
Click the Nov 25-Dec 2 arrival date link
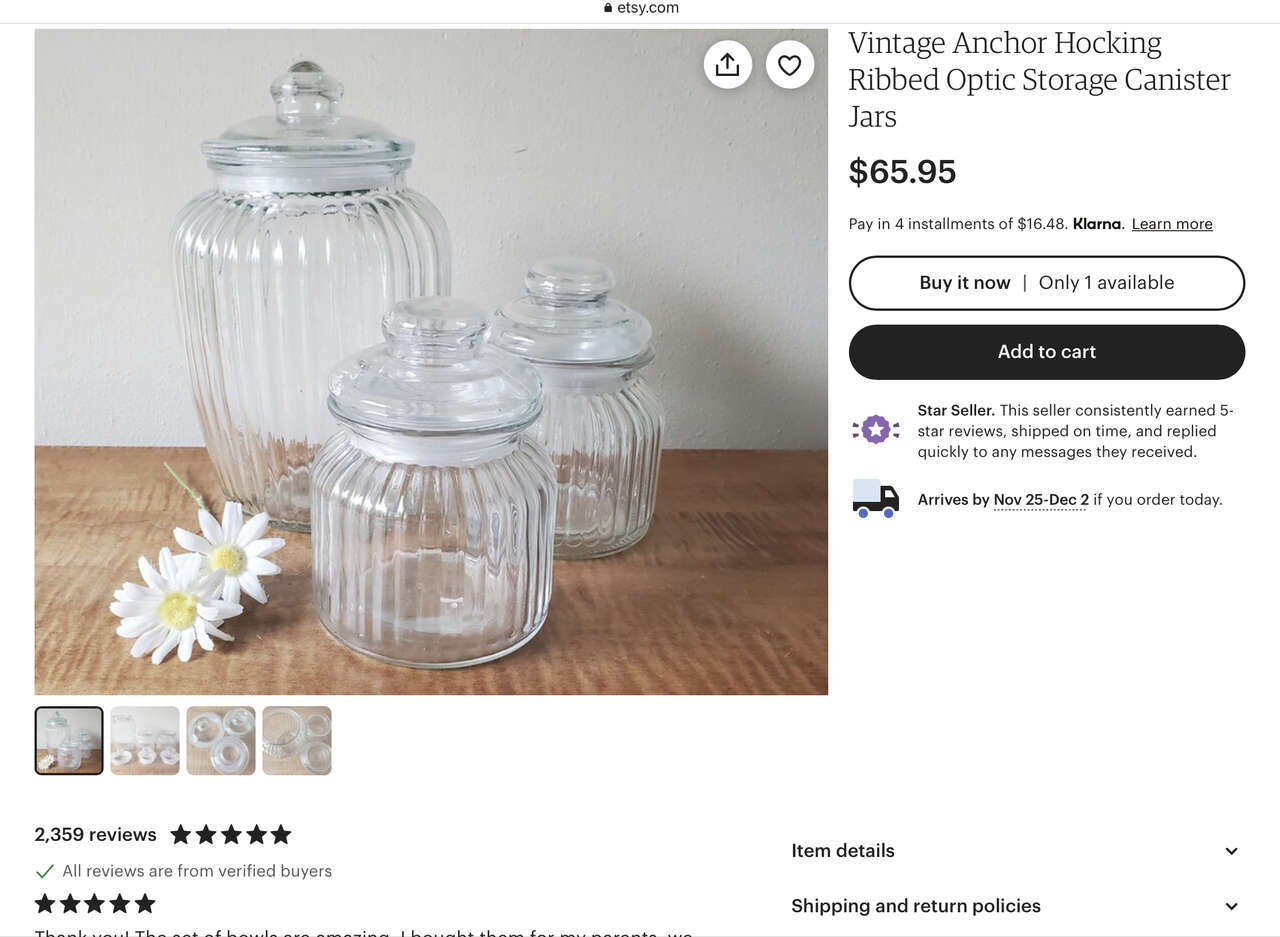click(1041, 500)
